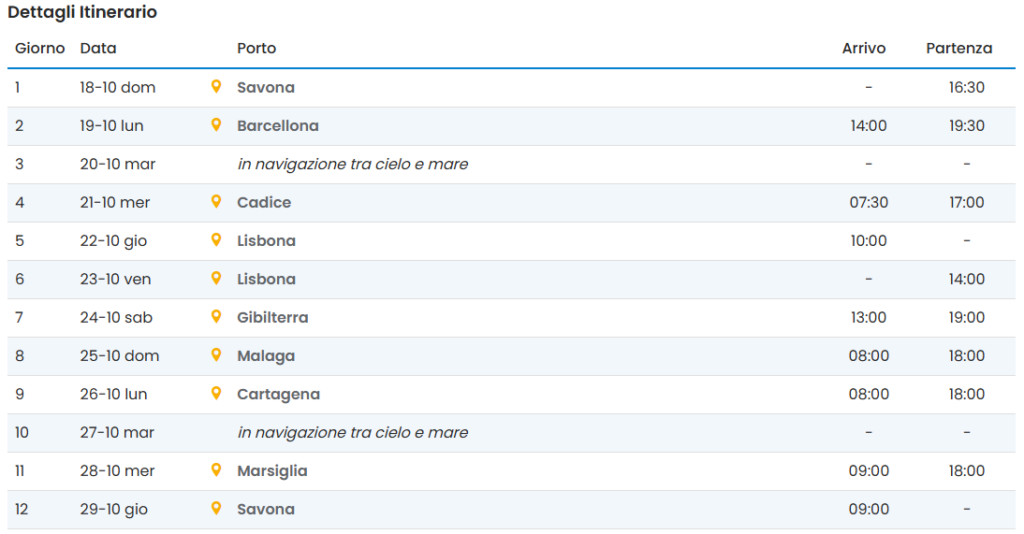Click the map pin on the 22-10 gio Lisbona row

tap(216, 240)
